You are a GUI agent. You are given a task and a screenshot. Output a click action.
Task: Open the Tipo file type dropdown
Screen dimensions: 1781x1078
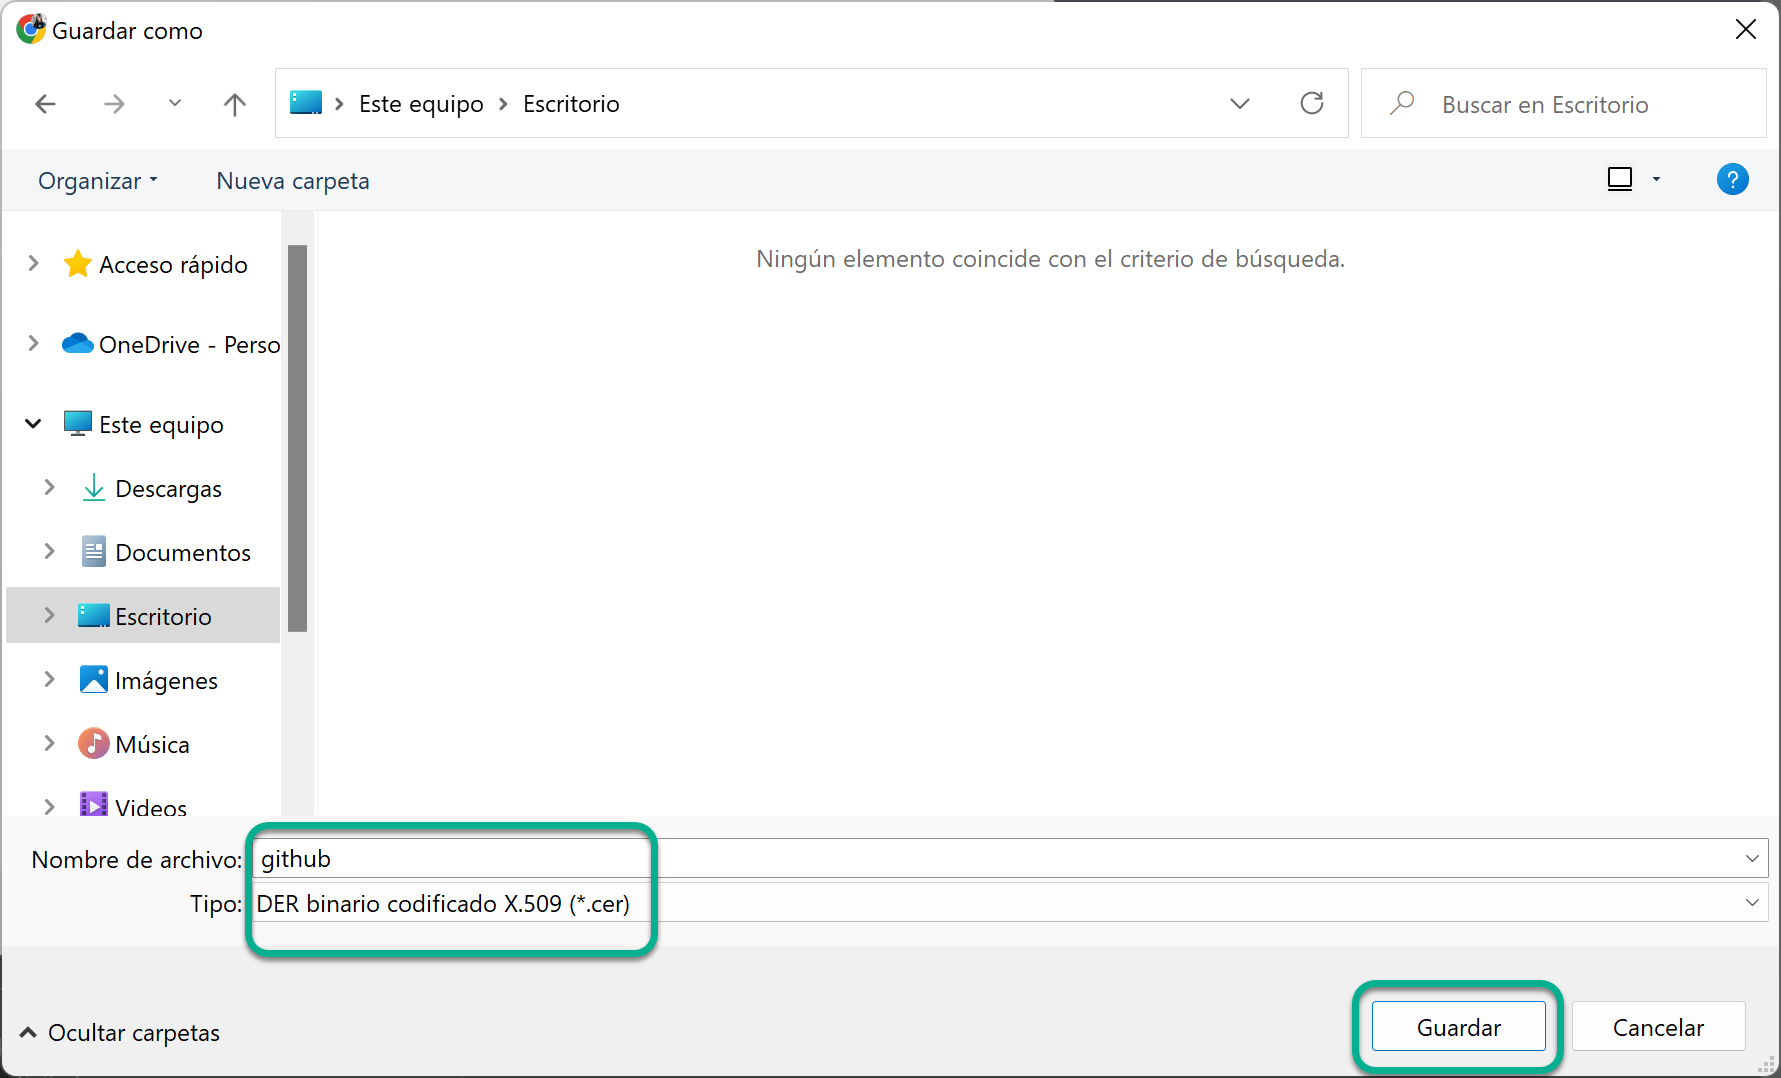(1751, 903)
